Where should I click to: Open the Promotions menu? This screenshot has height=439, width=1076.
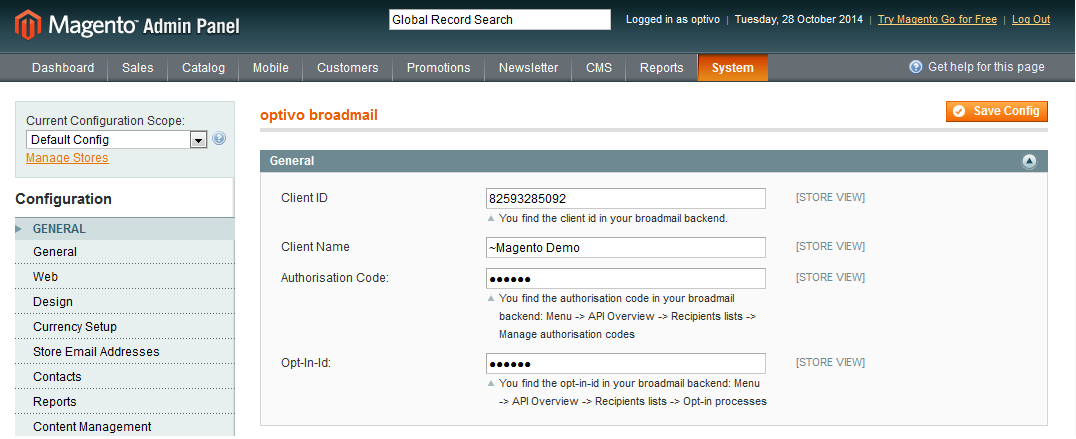438,68
